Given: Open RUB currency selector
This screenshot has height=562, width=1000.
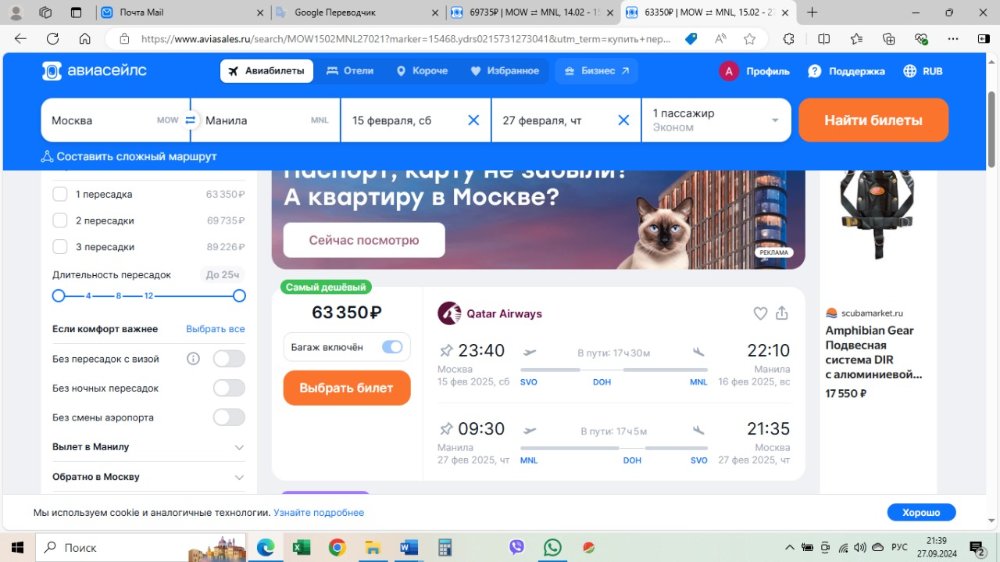Looking at the screenshot, I should [x=923, y=71].
